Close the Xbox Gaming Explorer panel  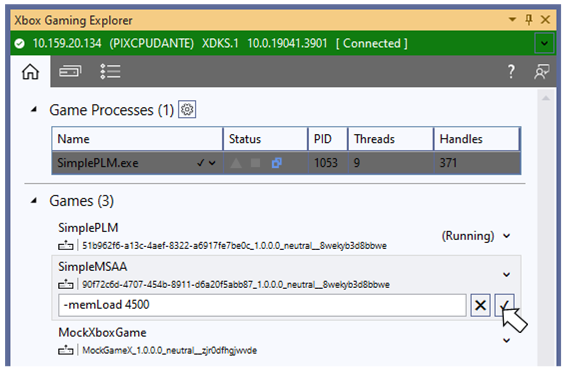pyautogui.click(x=545, y=19)
